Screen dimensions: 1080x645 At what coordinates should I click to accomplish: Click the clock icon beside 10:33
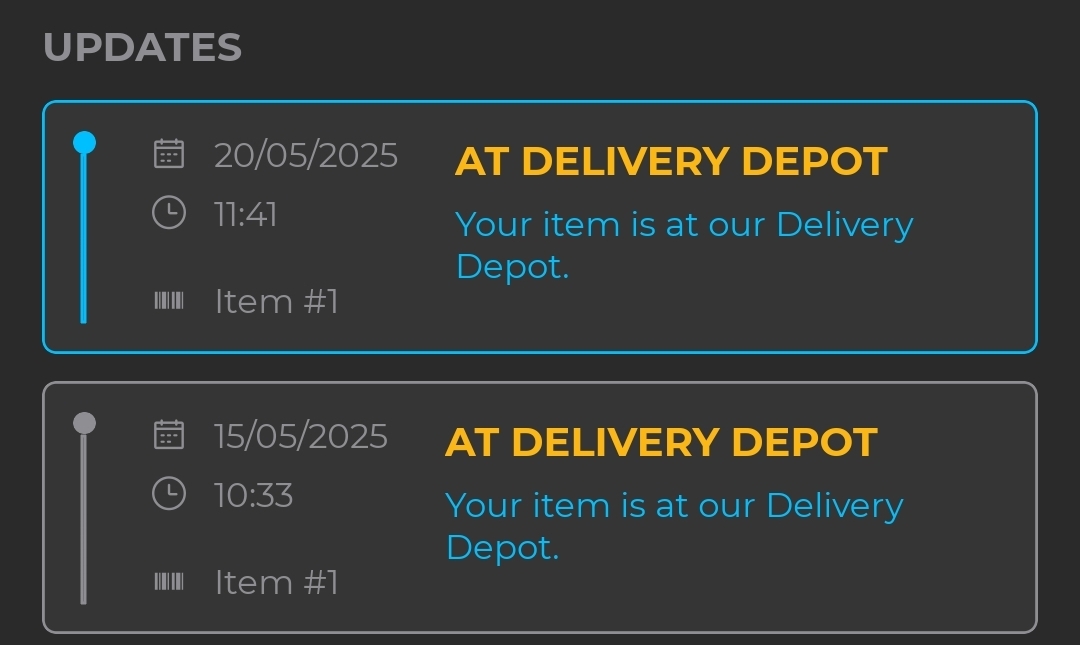point(168,493)
